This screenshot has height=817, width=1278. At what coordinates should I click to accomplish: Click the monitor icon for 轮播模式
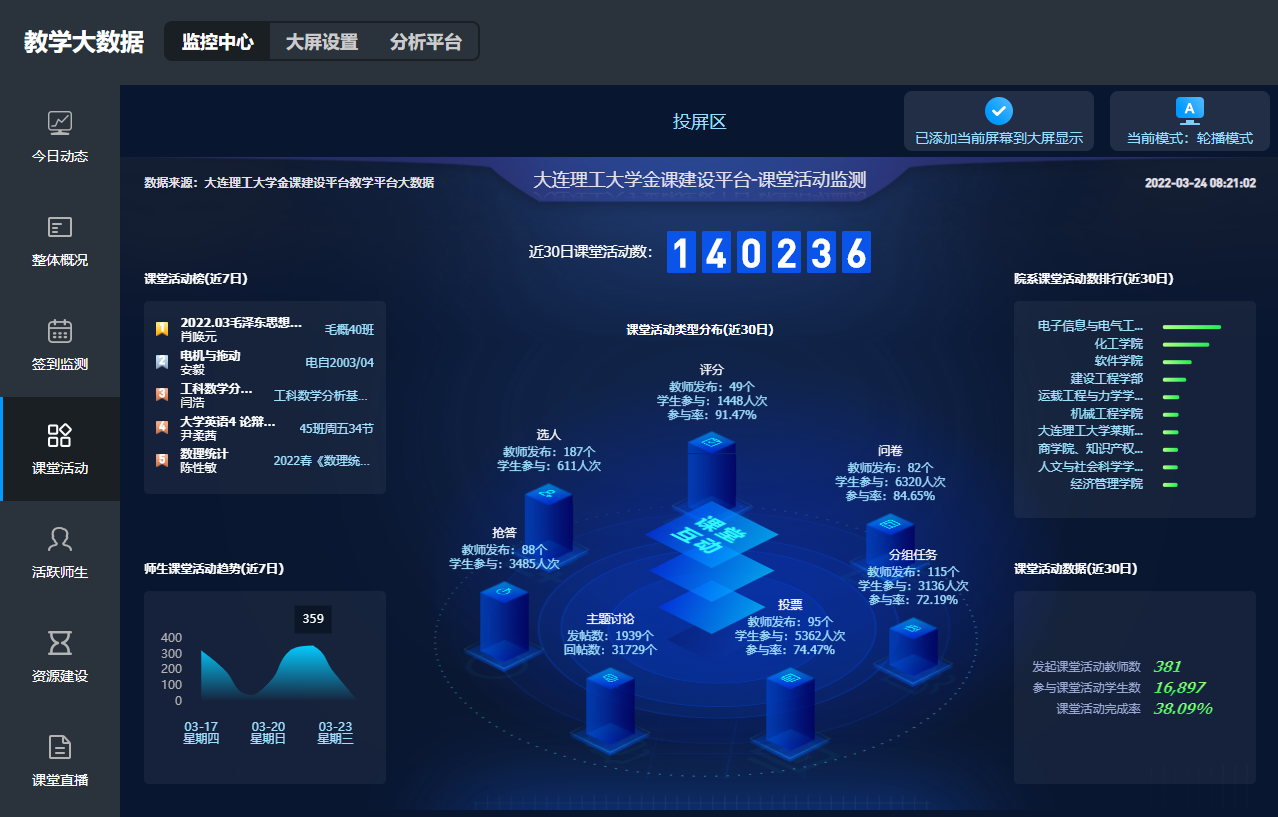tap(1189, 109)
